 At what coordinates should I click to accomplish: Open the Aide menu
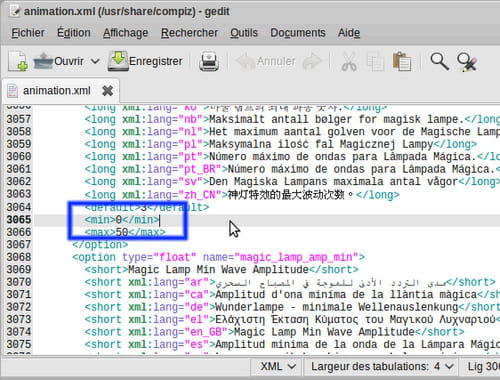[349, 33]
